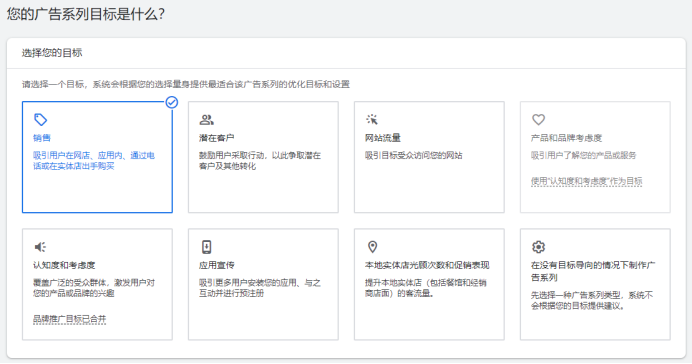Click the price tag icon for 销售
Image resolution: width=692 pixels, height=364 pixels.
coord(41,120)
